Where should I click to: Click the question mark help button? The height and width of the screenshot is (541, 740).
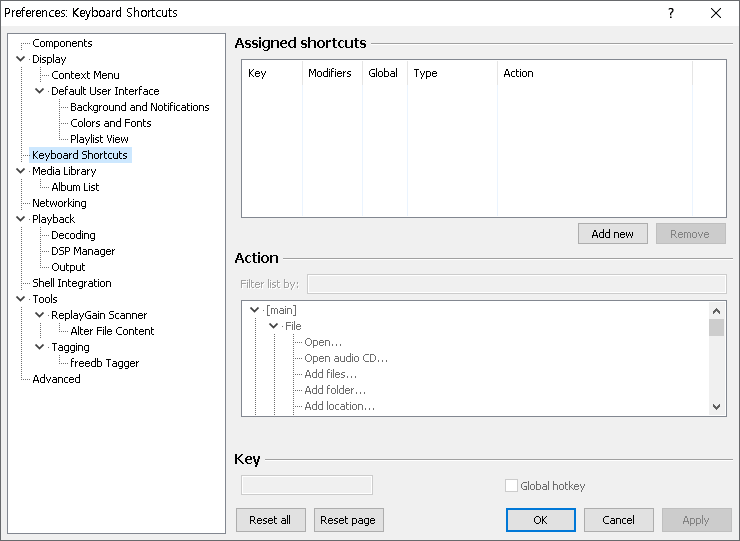click(671, 13)
